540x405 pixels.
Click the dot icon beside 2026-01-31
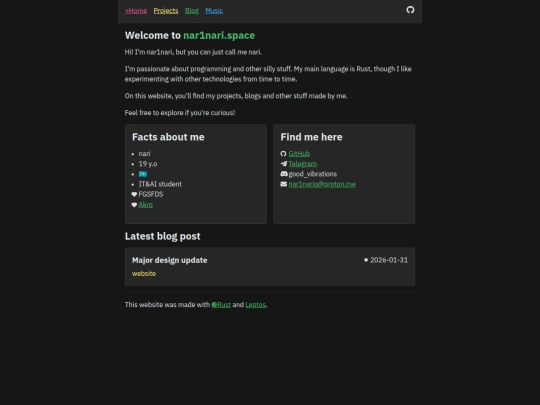(366, 260)
